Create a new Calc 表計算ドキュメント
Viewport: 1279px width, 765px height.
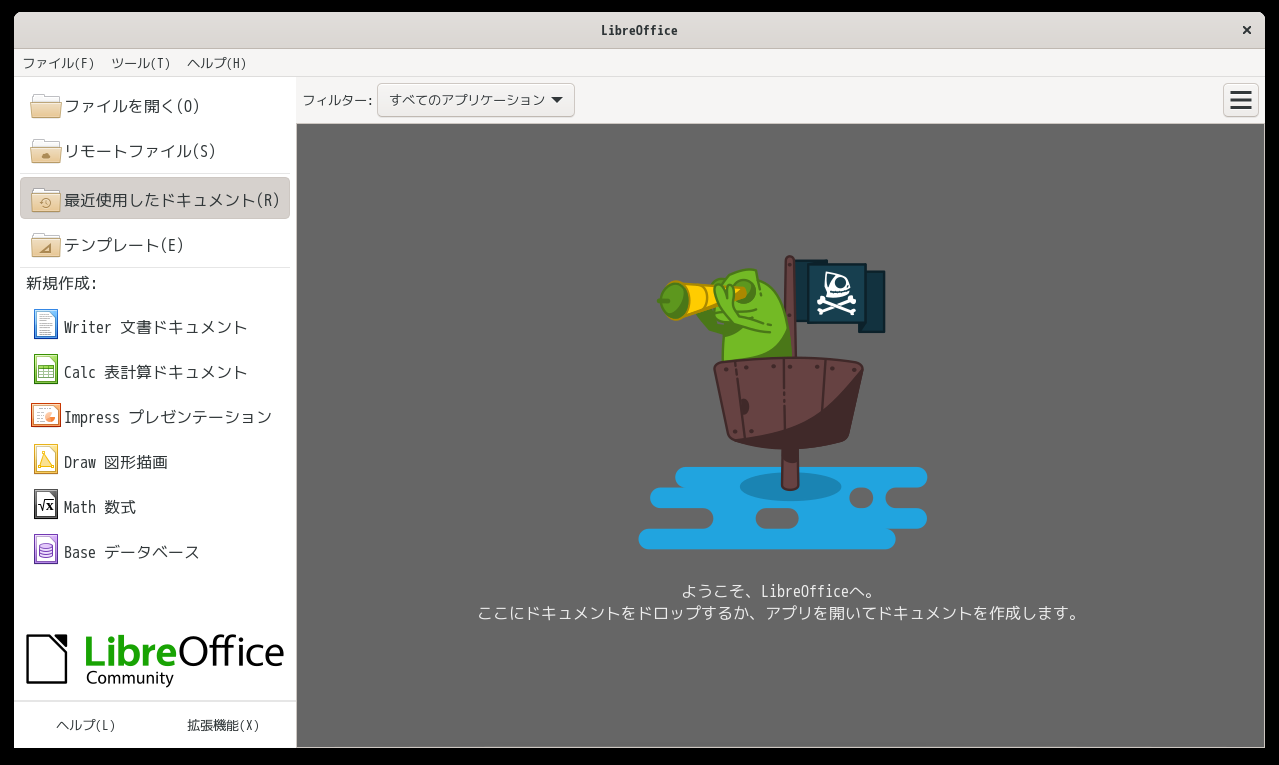point(155,371)
